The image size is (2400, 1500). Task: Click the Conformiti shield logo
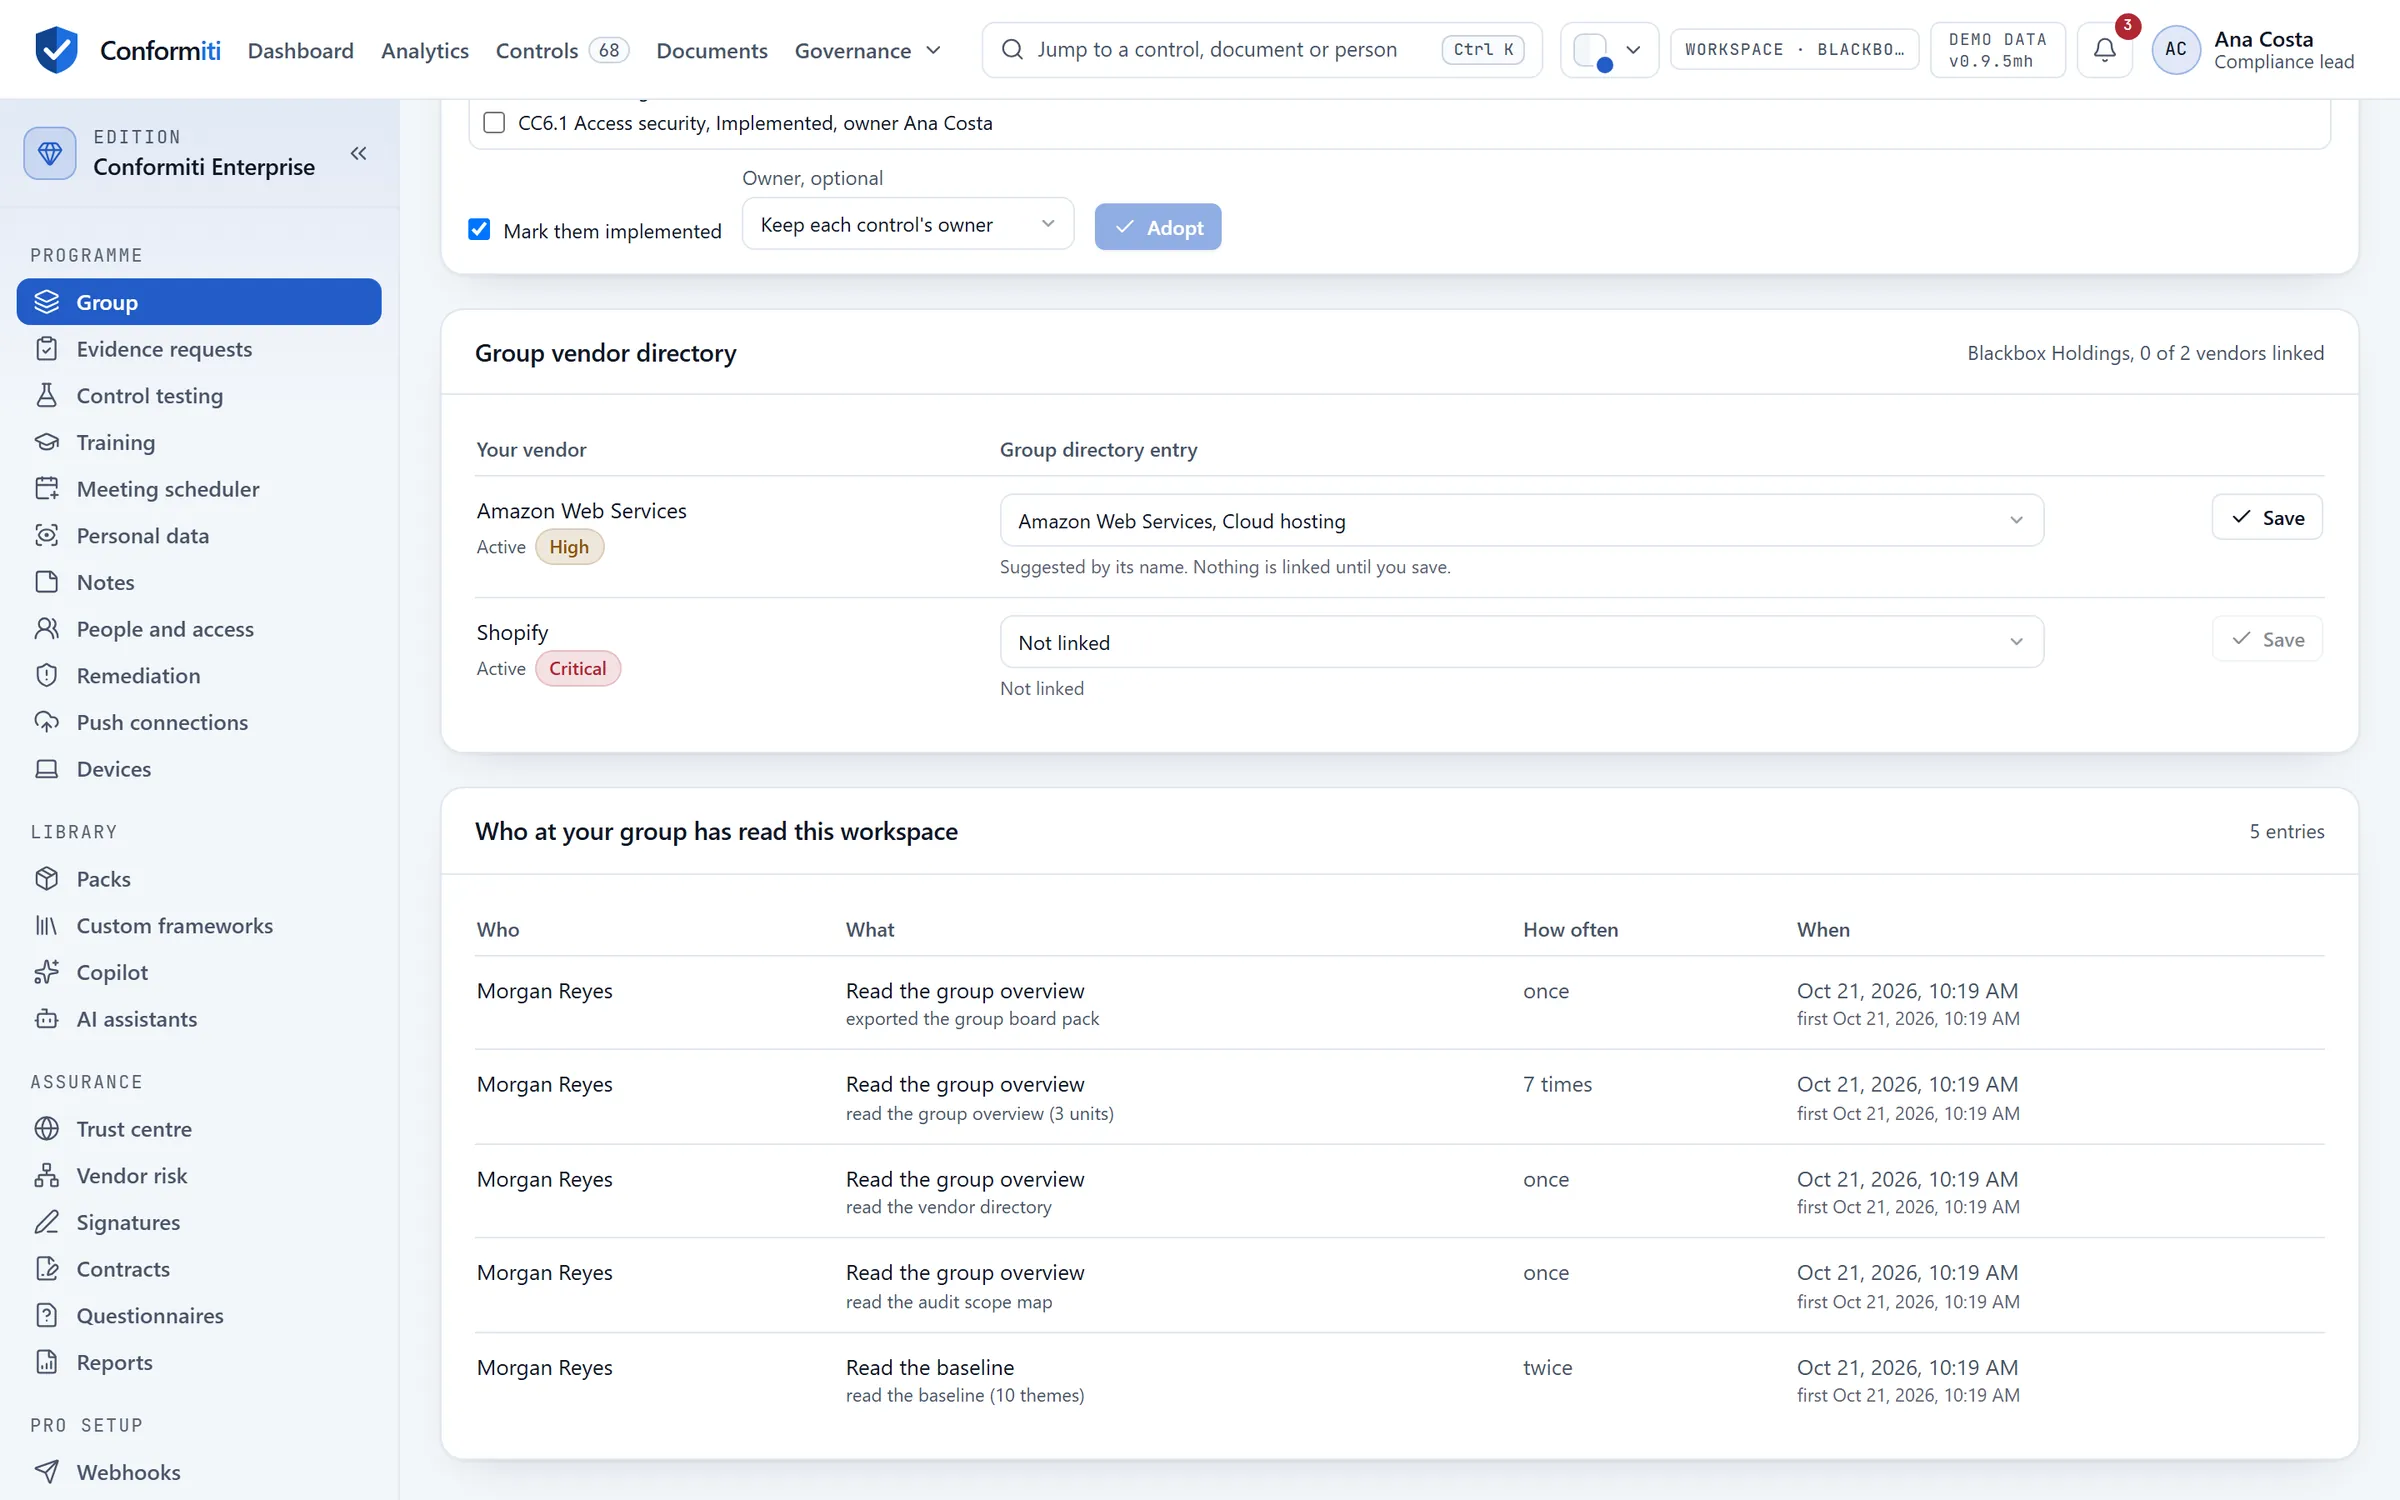click(x=56, y=49)
